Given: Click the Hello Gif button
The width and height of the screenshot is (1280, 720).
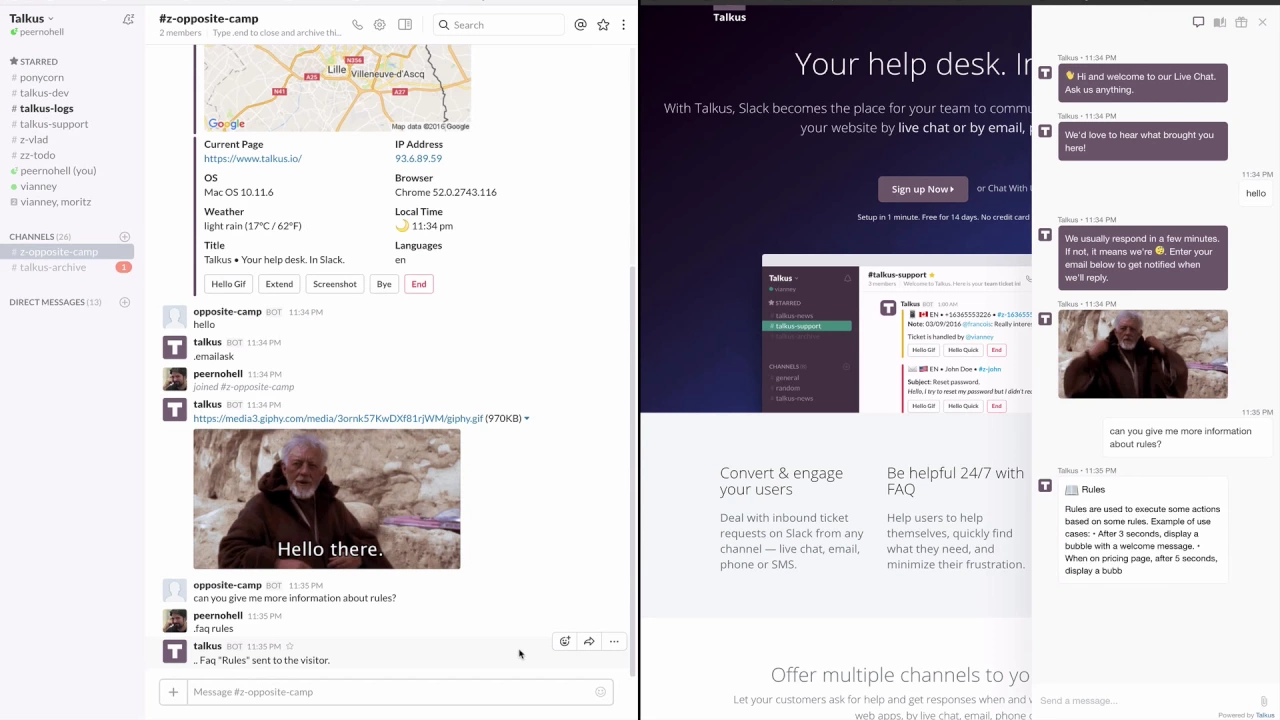Looking at the screenshot, I should click(x=228, y=284).
